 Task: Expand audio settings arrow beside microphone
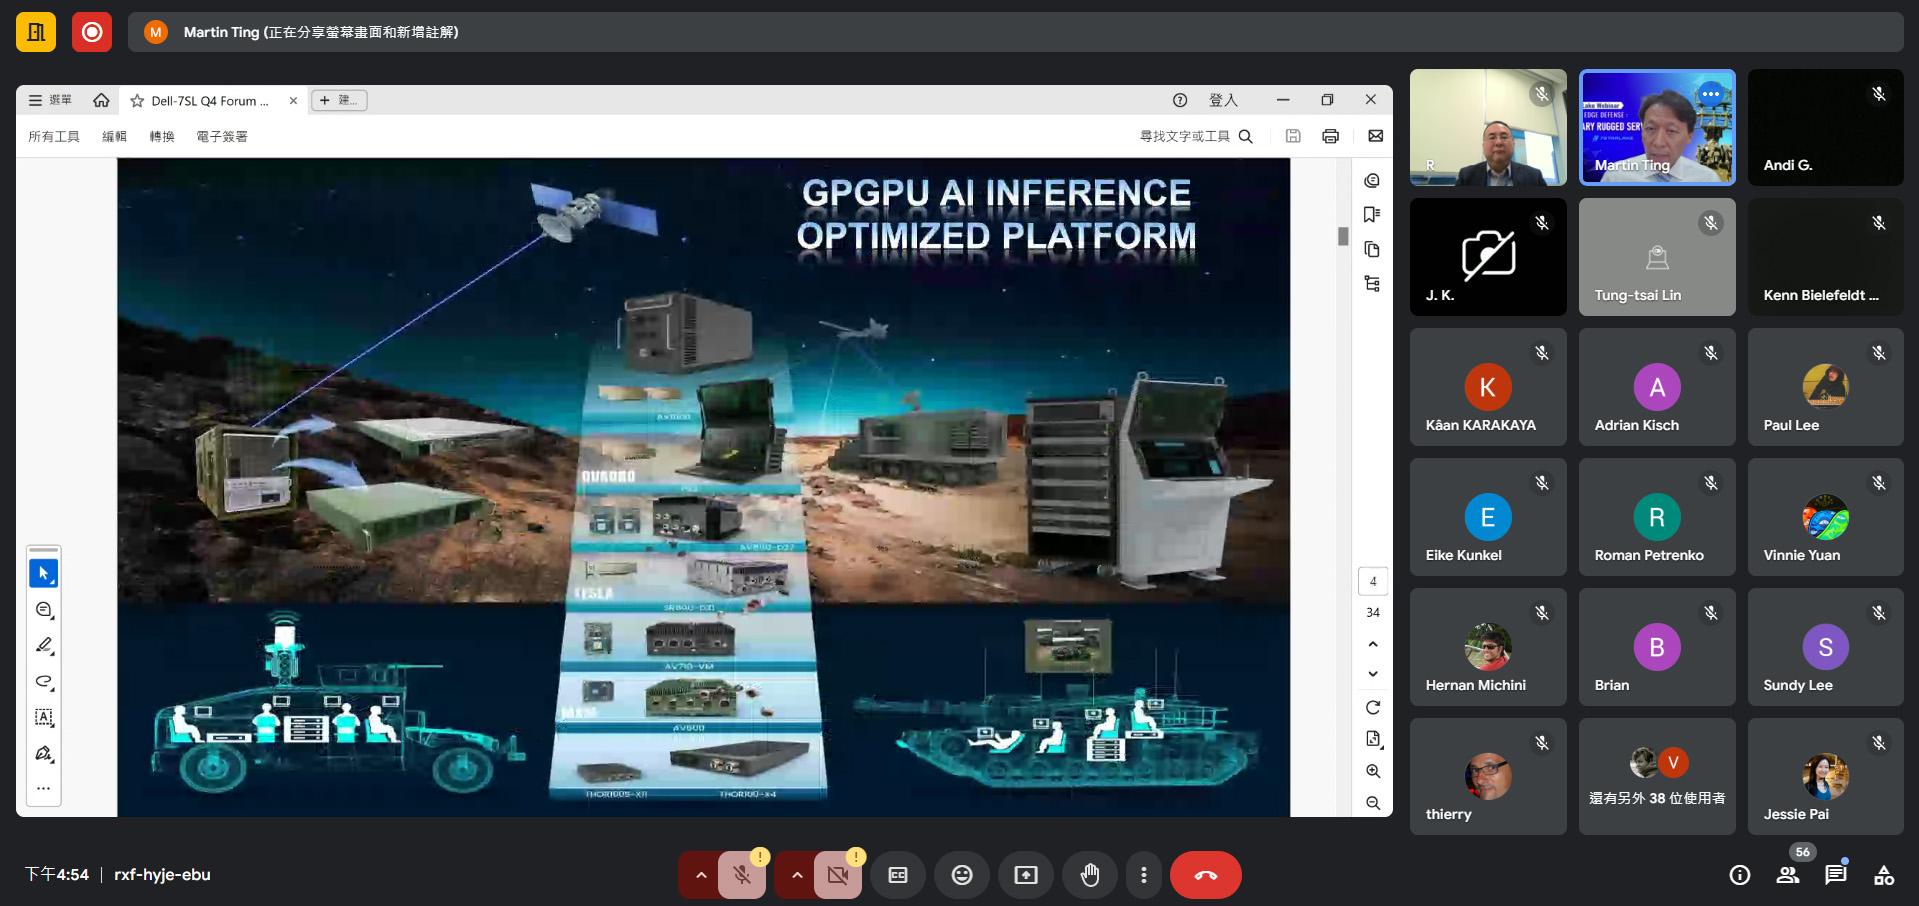(x=701, y=875)
